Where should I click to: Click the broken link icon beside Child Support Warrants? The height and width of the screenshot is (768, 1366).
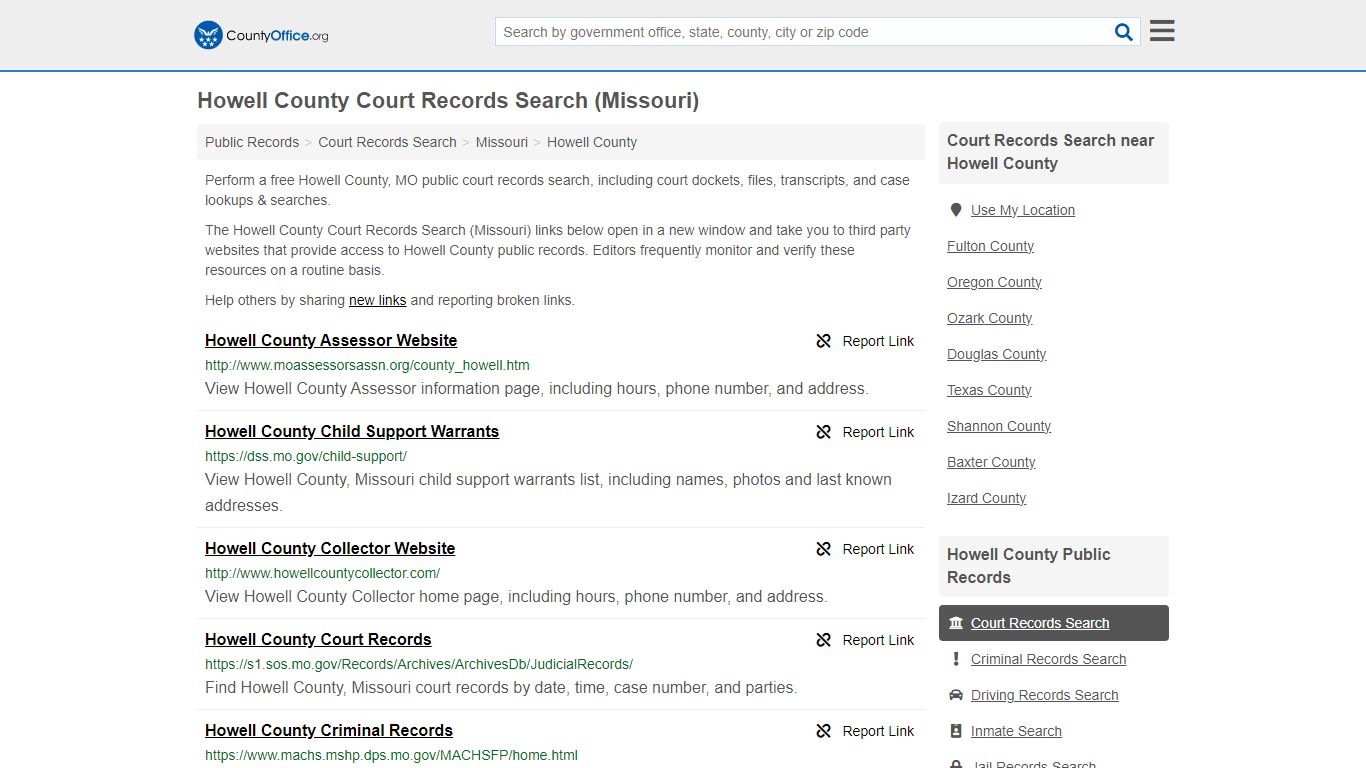(823, 432)
